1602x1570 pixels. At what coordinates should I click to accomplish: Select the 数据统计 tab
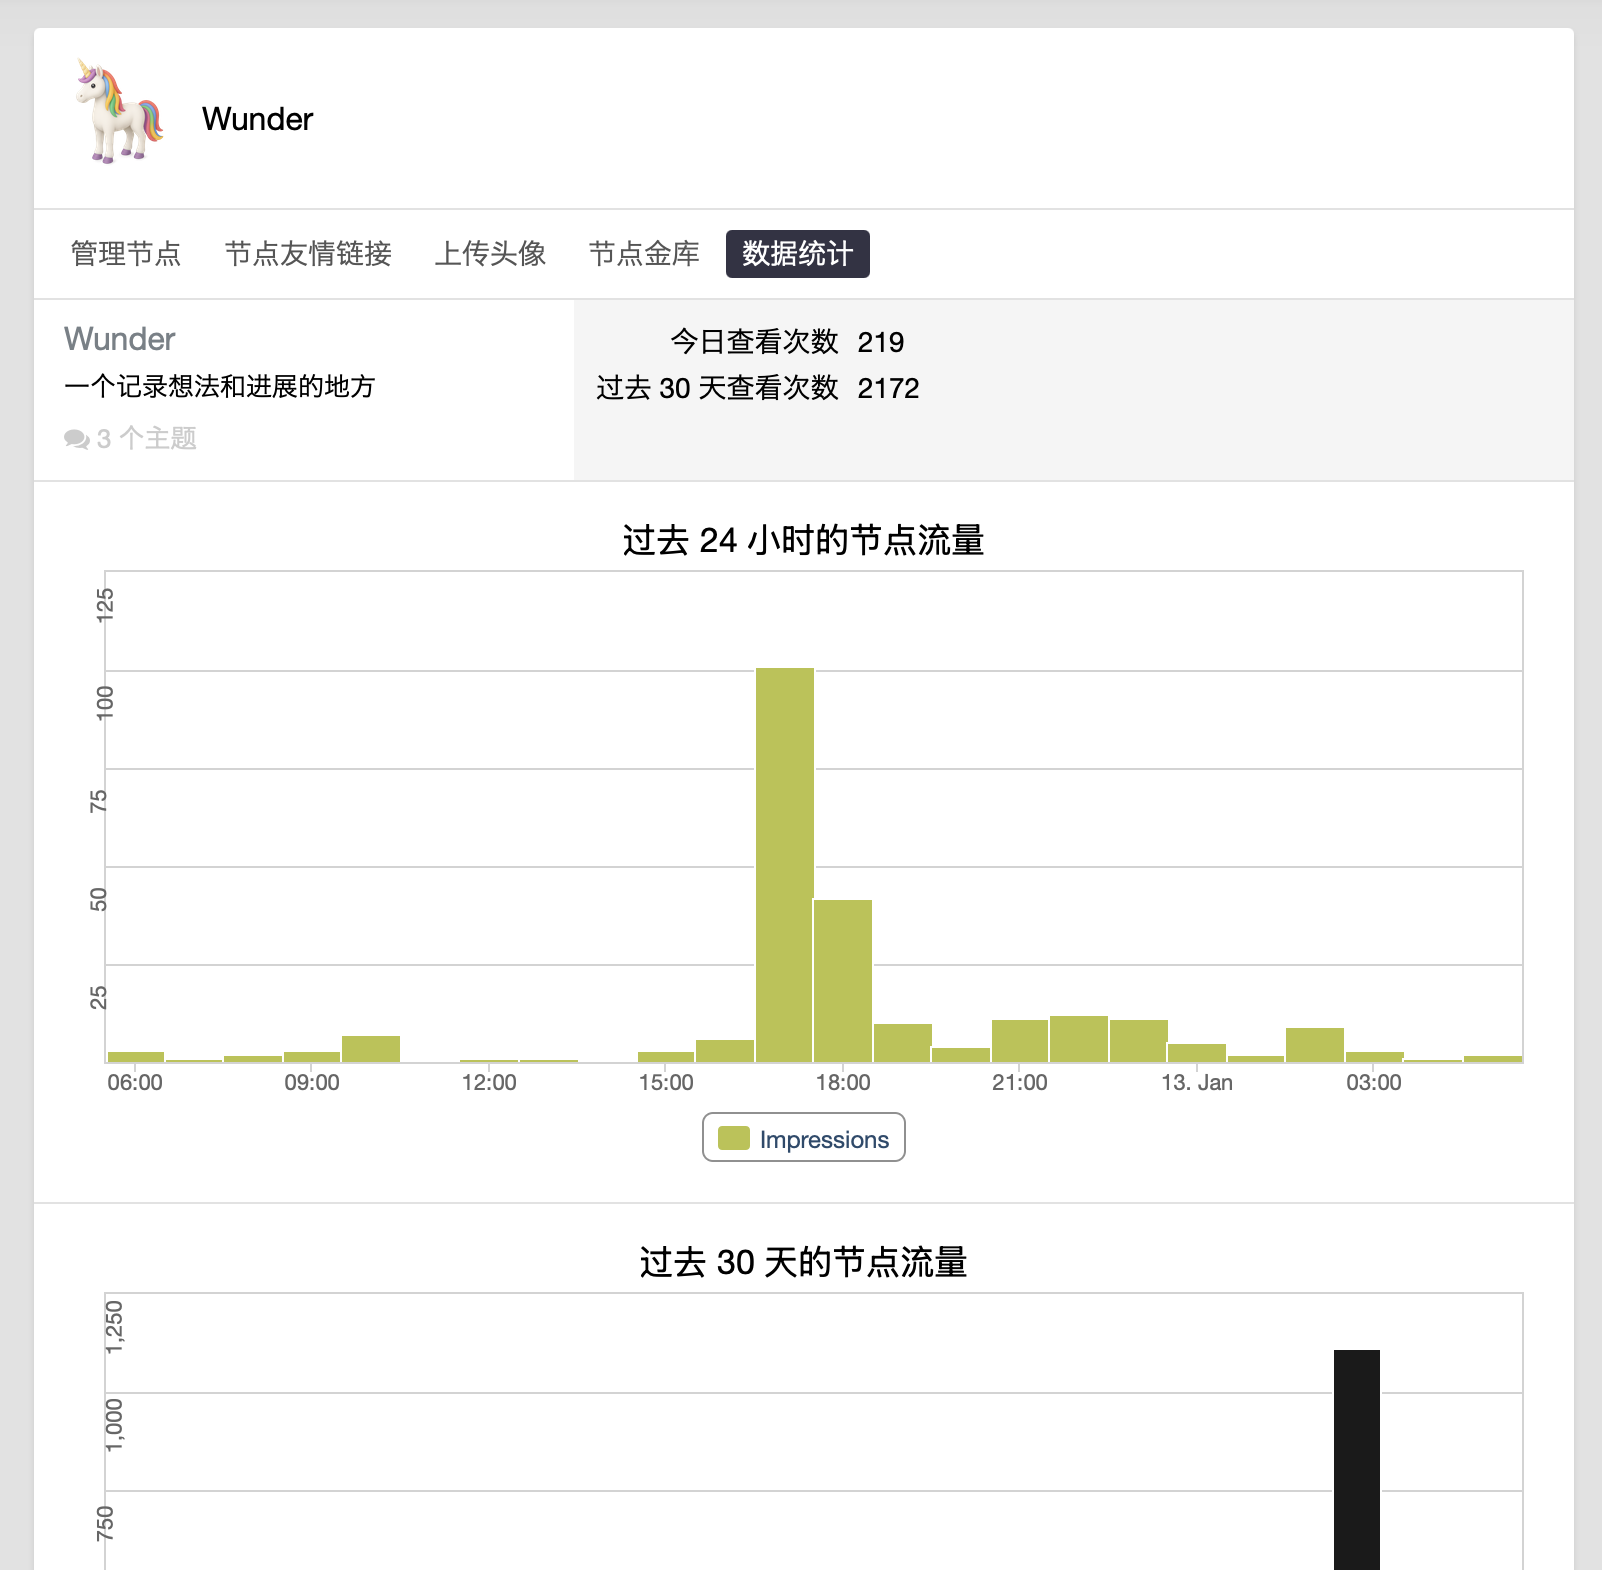[797, 254]
